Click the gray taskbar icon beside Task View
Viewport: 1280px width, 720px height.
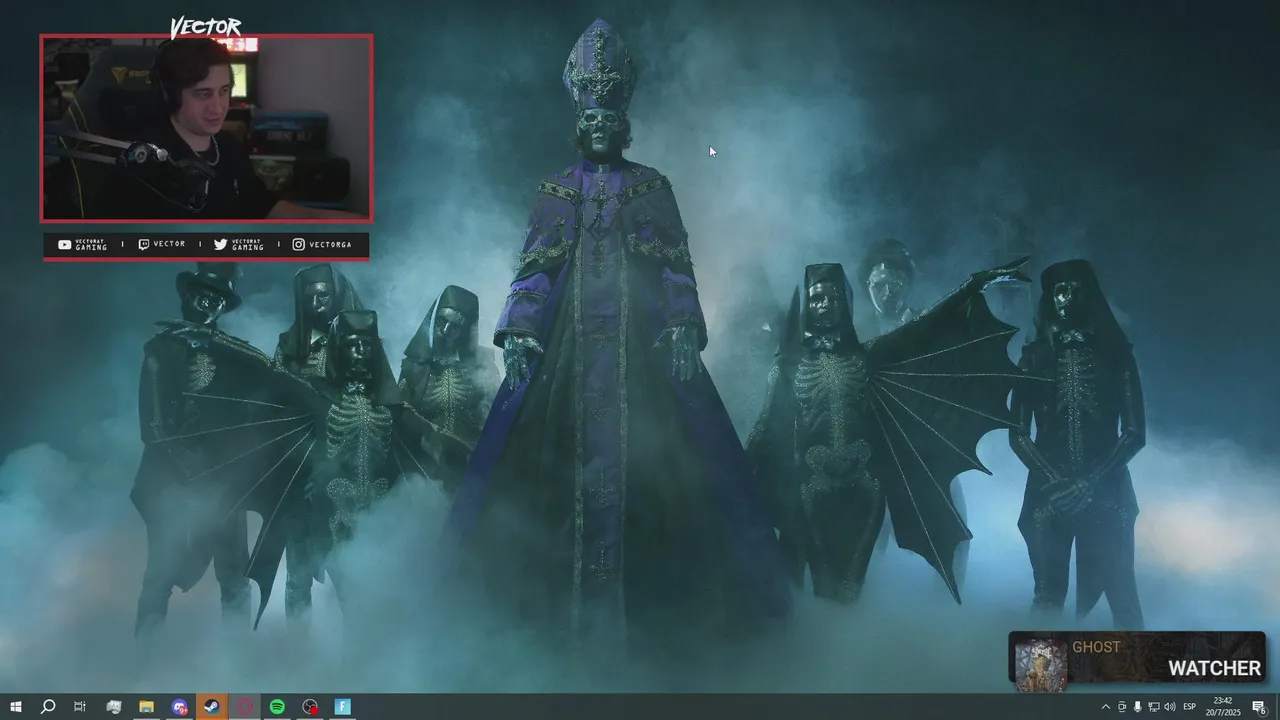coord(113,707)
